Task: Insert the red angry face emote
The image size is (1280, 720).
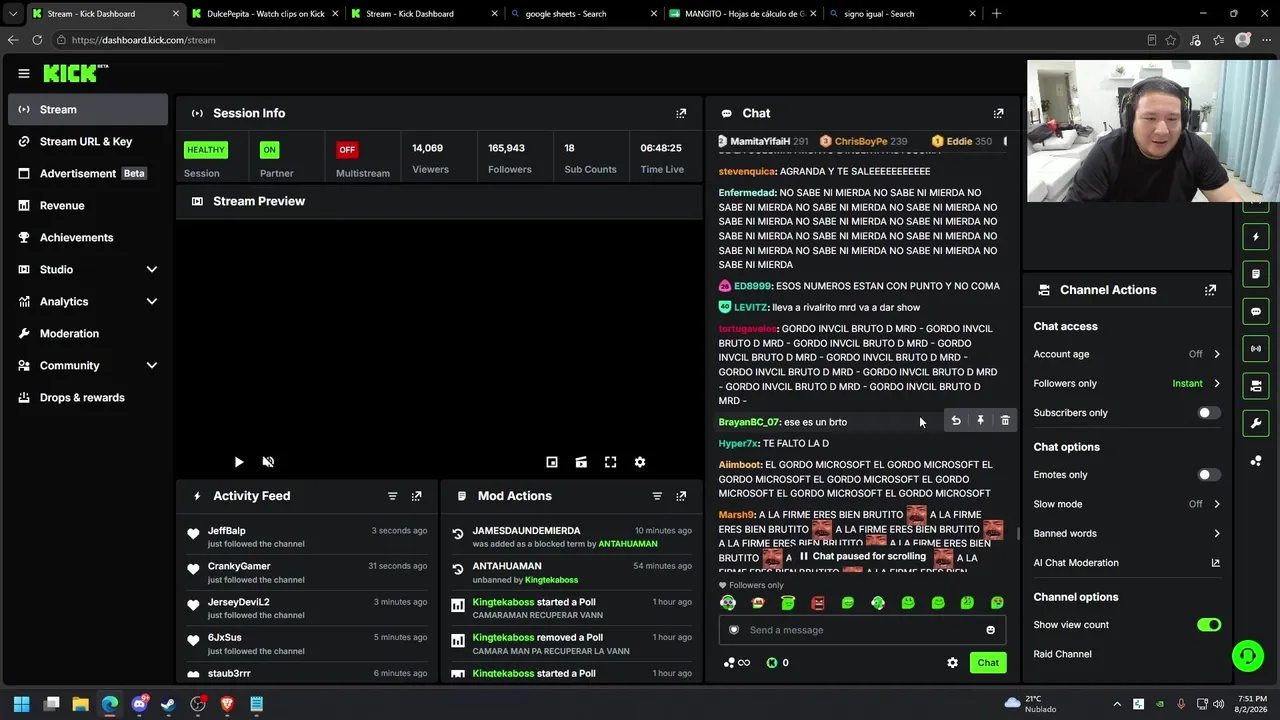Action: pyautogui.click(x=818, y=603)
